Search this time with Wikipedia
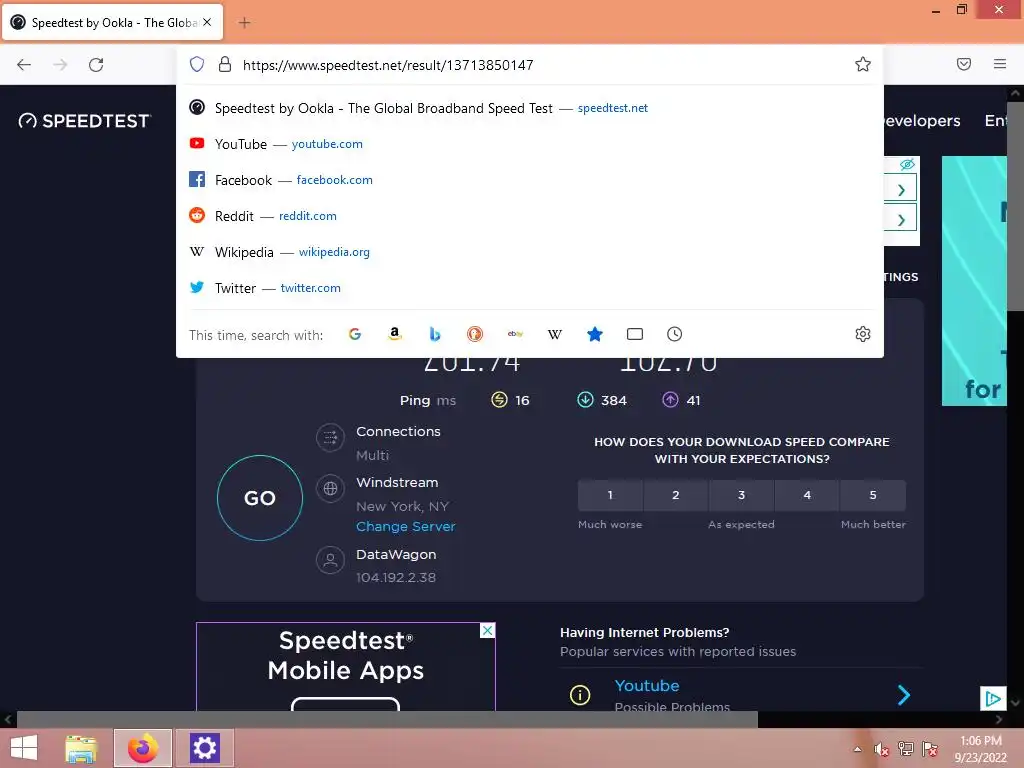 click(x=554, y=334)
